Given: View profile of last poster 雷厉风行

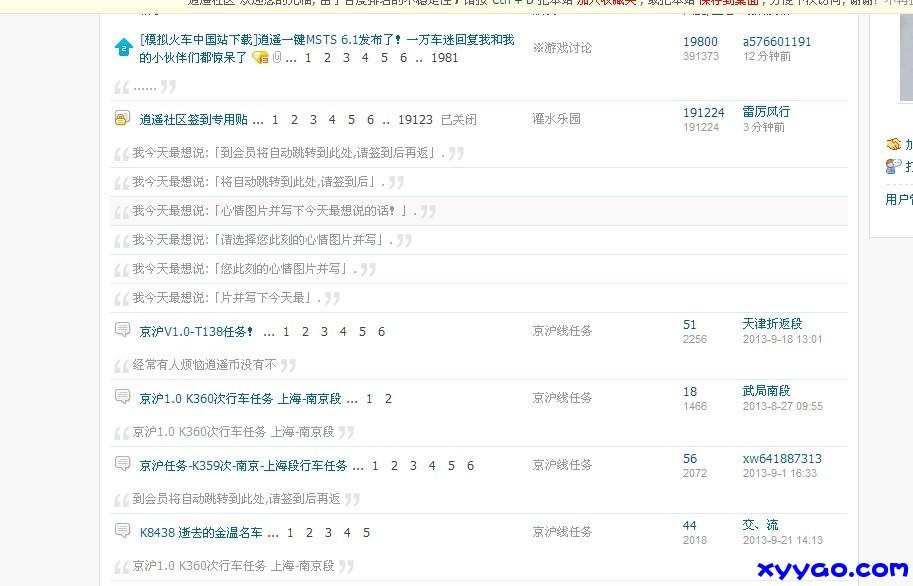Looking at the screenshot, I should click(765, 112).
